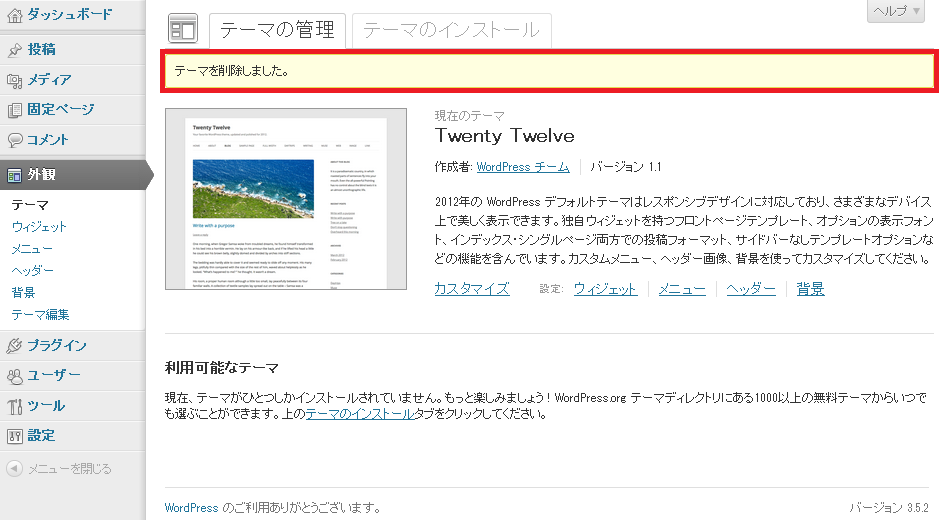Click the Settings icon in sidebar

point(15,436)
